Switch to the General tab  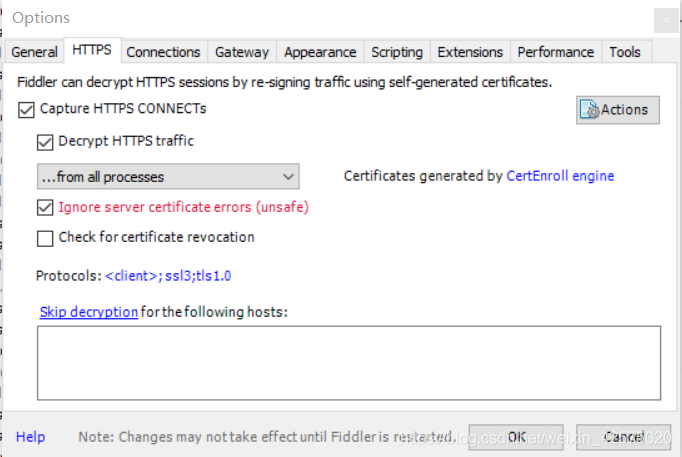click(34, 52)
